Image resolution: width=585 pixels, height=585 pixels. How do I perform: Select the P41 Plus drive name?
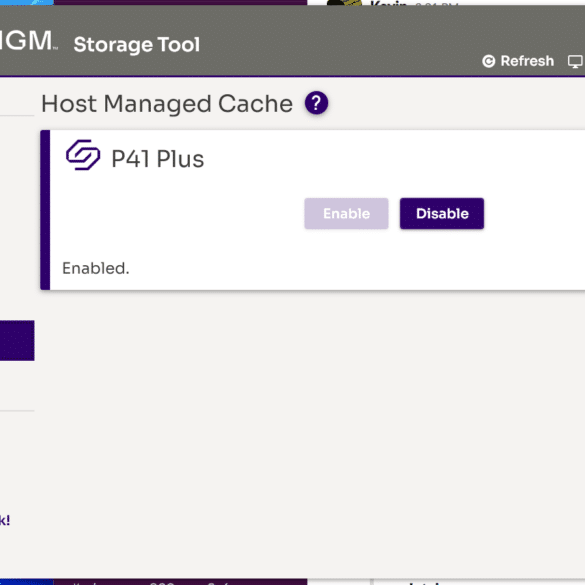point(158,159)
